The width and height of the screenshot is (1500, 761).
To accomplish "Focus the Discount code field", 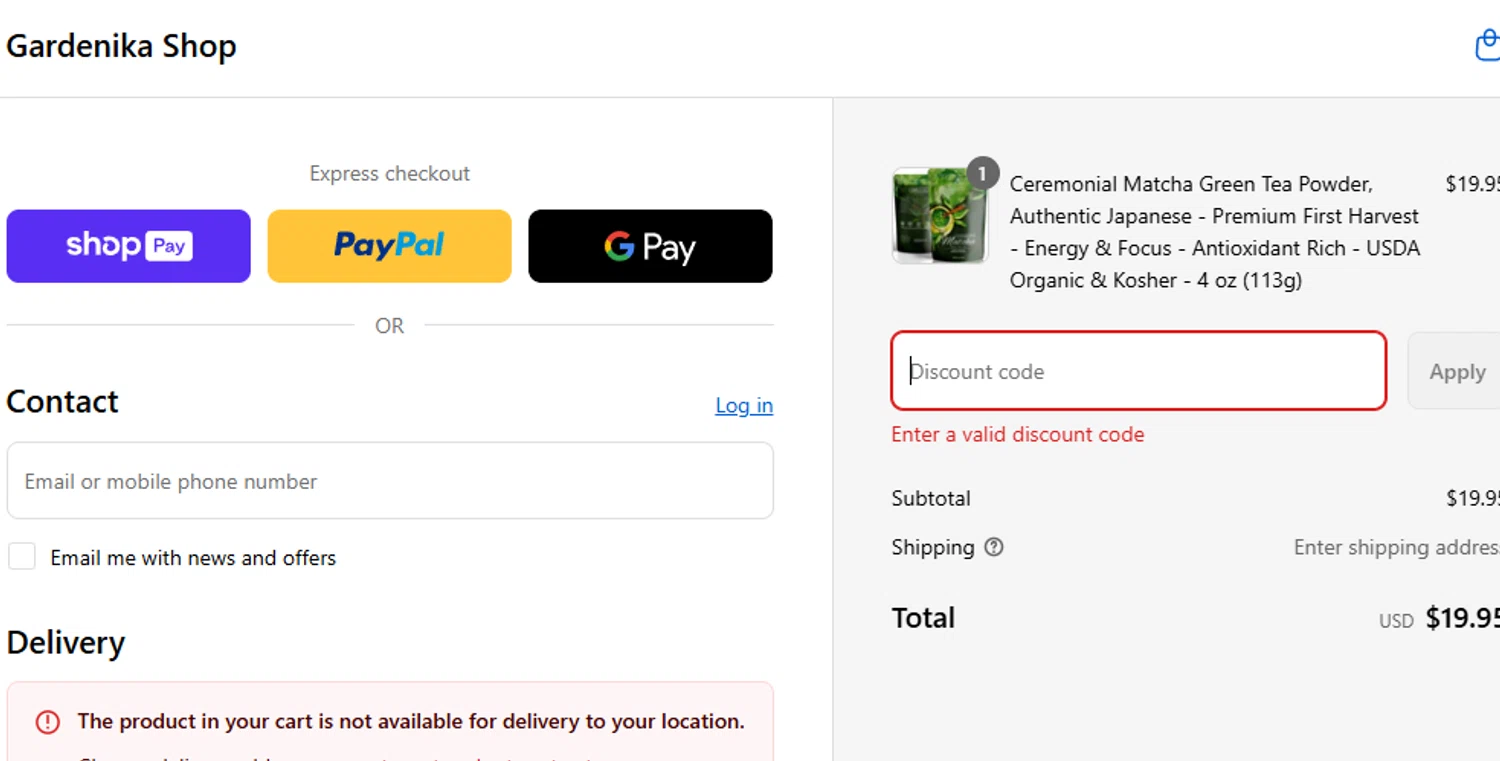I will pyautogui.click(x=1138, y=371).
